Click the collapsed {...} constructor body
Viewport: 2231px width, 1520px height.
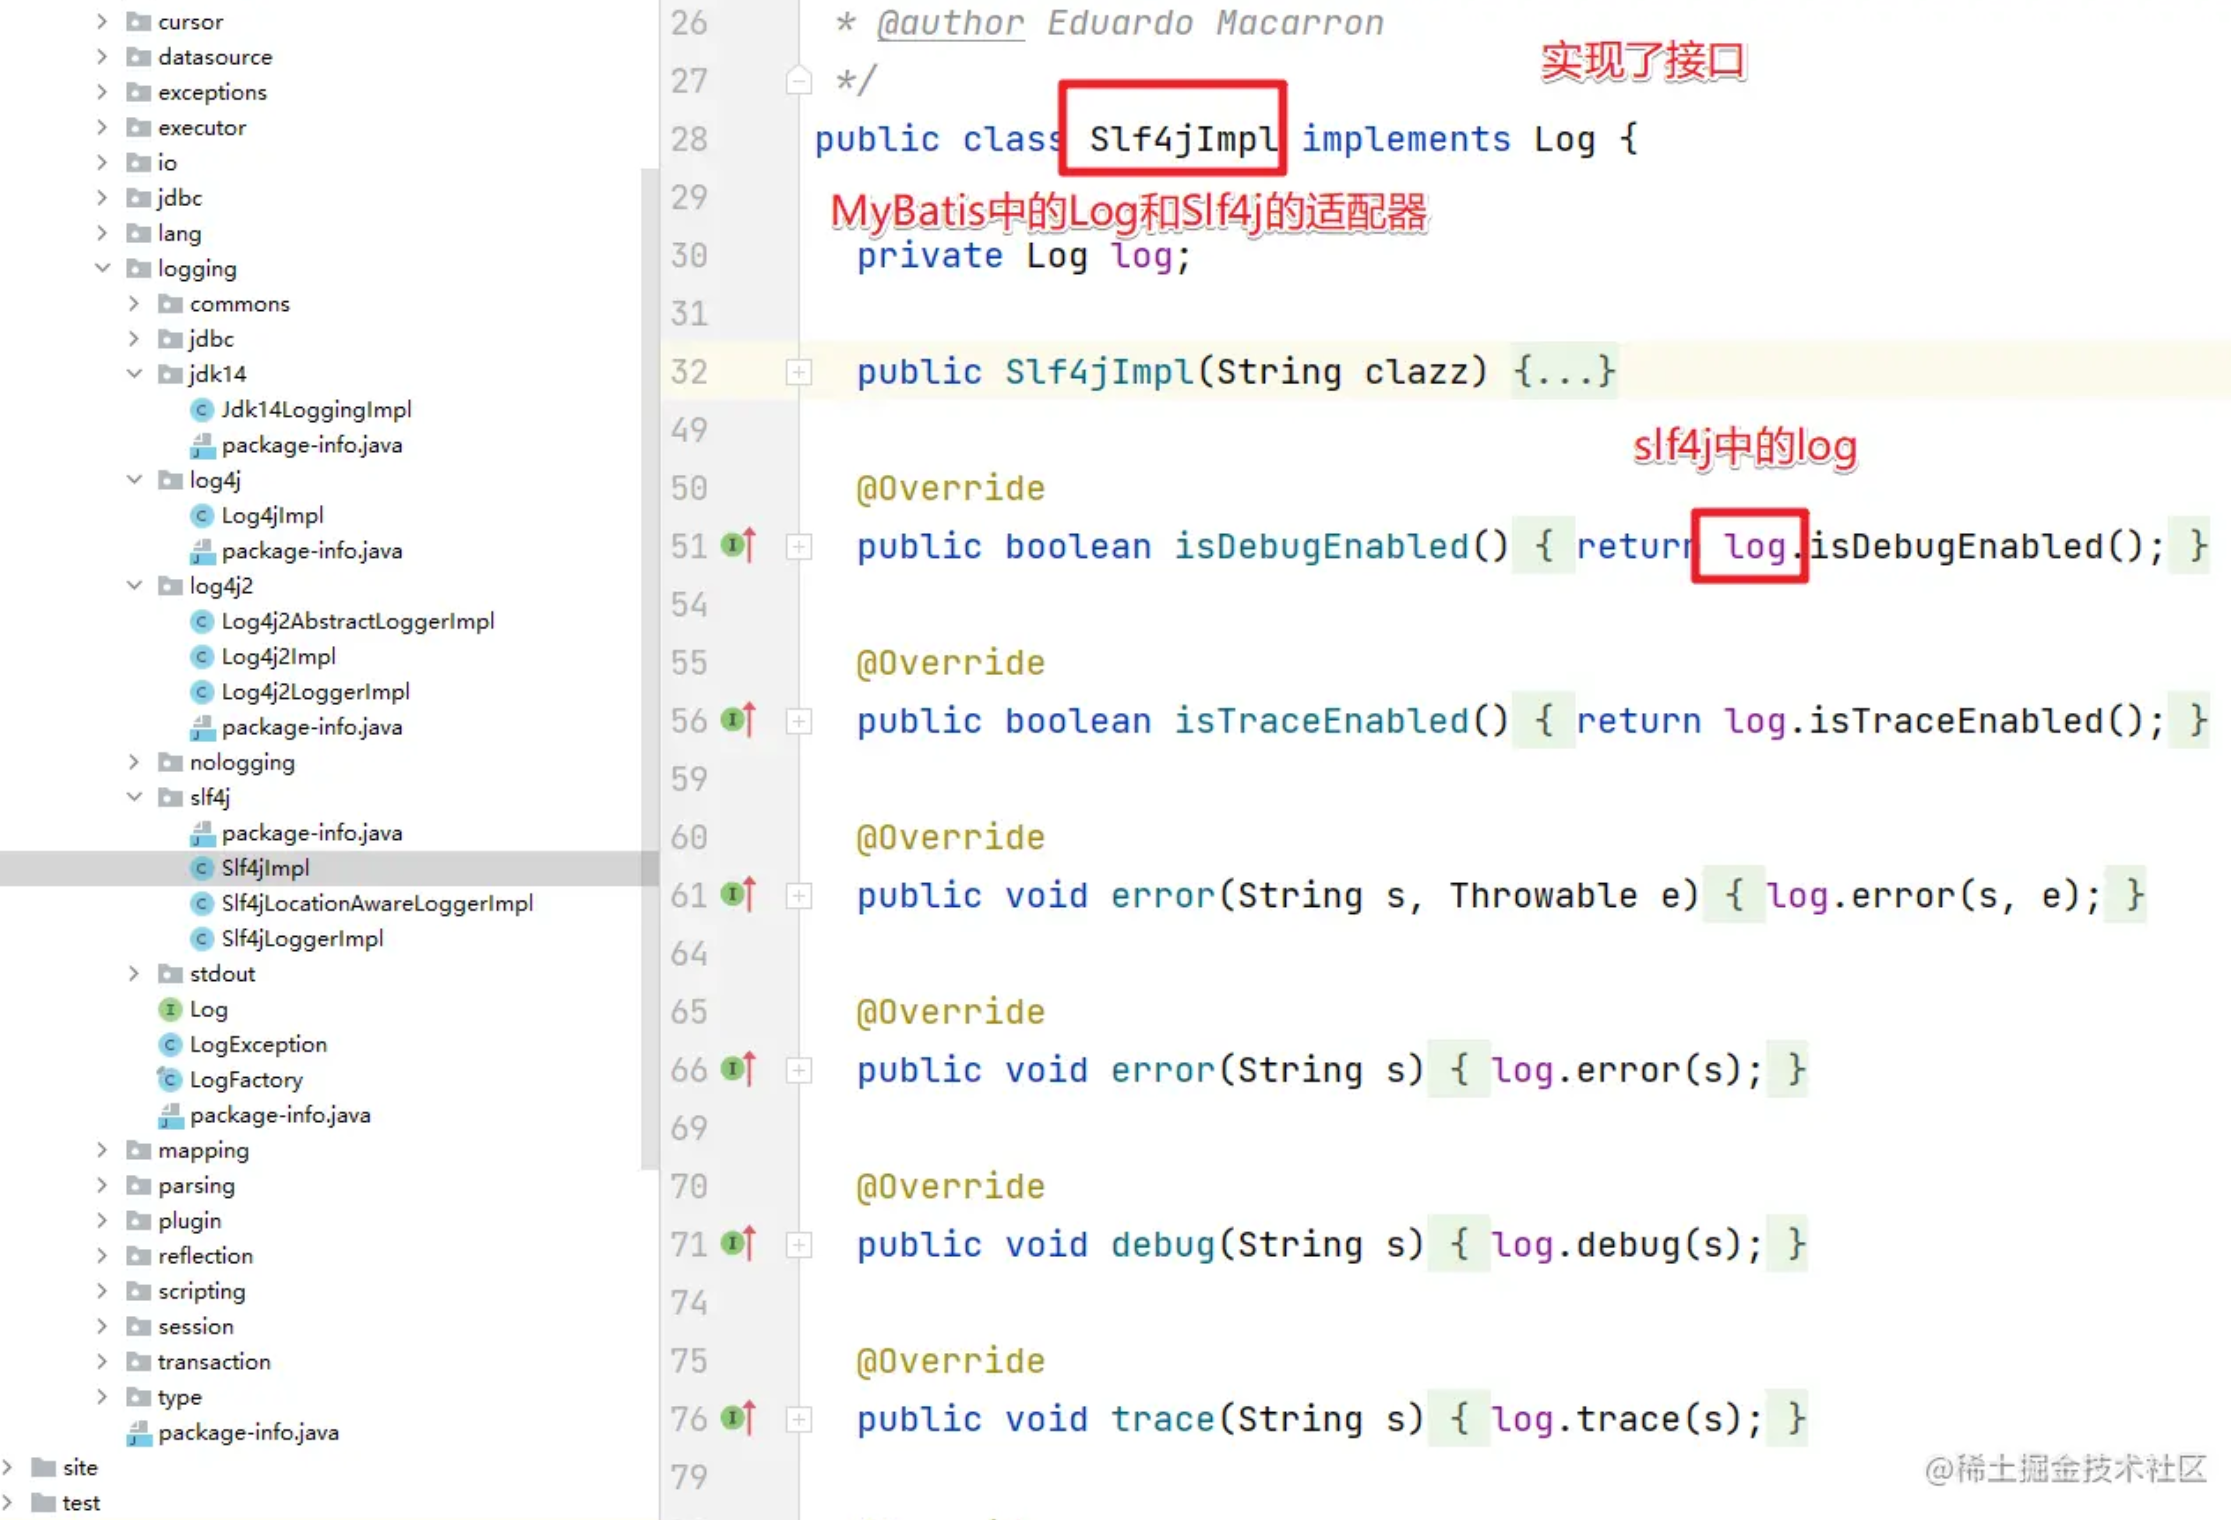click(1563, 372)
